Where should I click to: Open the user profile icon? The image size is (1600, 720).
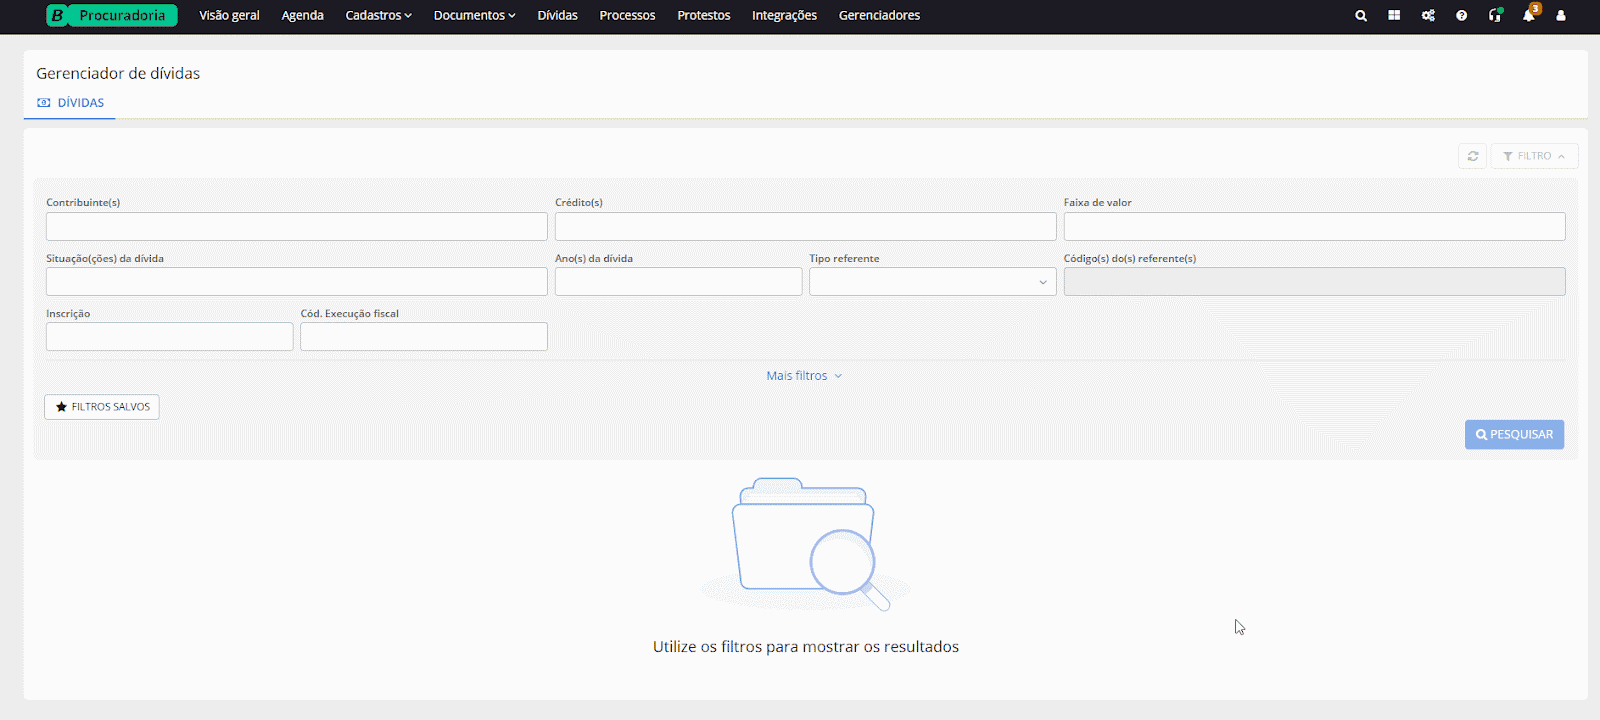pos(1561,16)
